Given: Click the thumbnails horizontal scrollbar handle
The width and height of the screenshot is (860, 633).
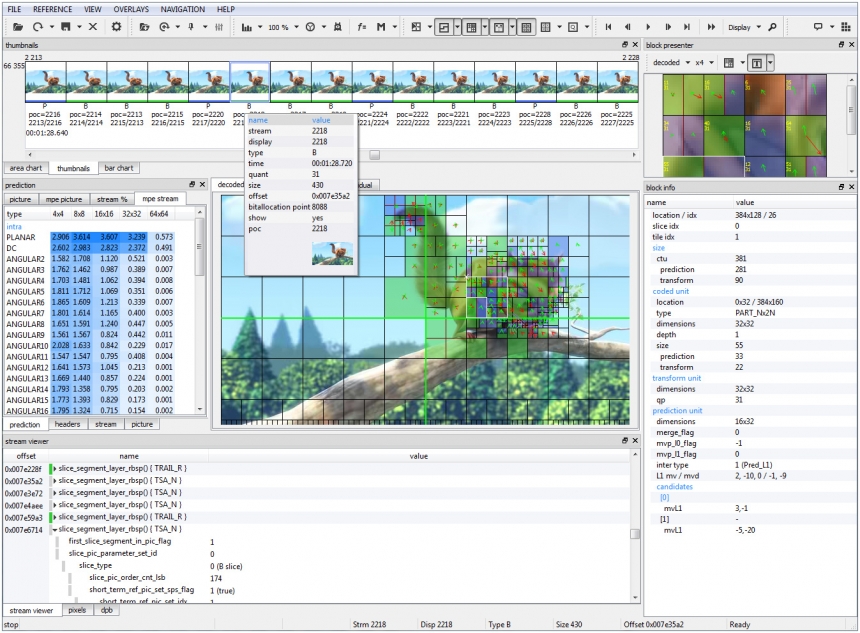Looking at the screenshot, I should (375, 155).
